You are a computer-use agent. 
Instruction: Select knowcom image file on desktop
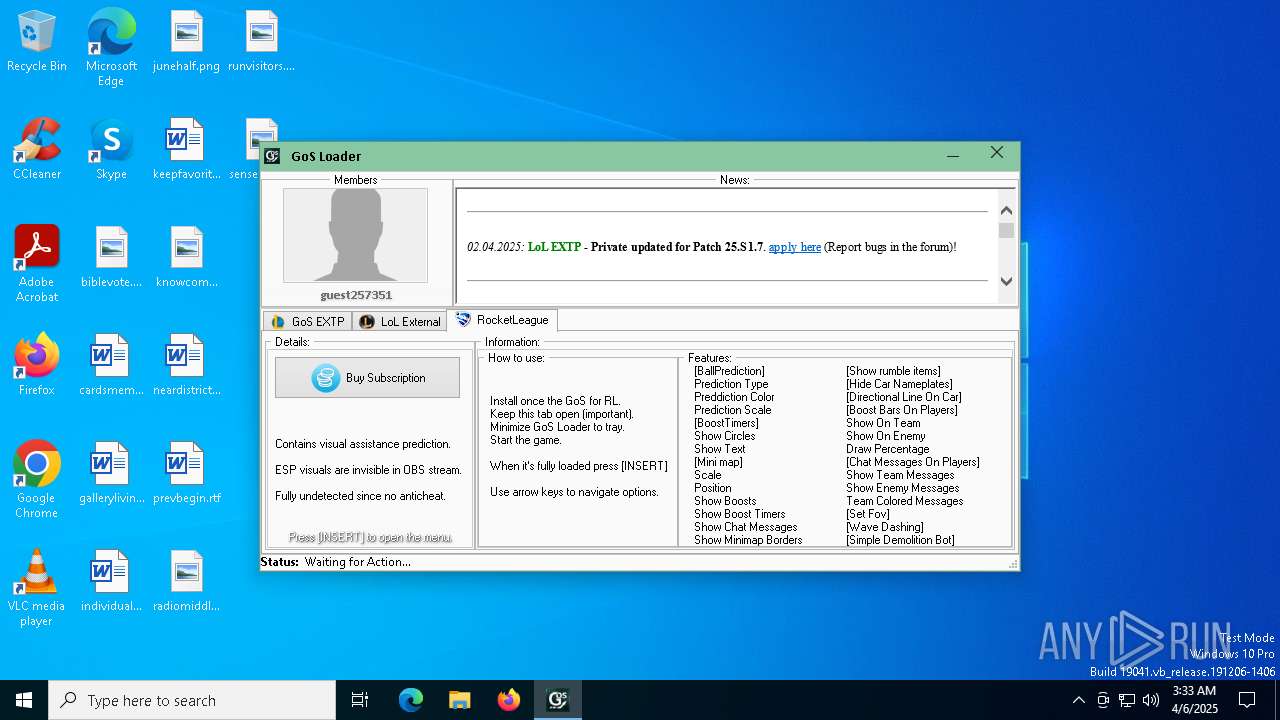pyautogui.click(x=186, y=257)
